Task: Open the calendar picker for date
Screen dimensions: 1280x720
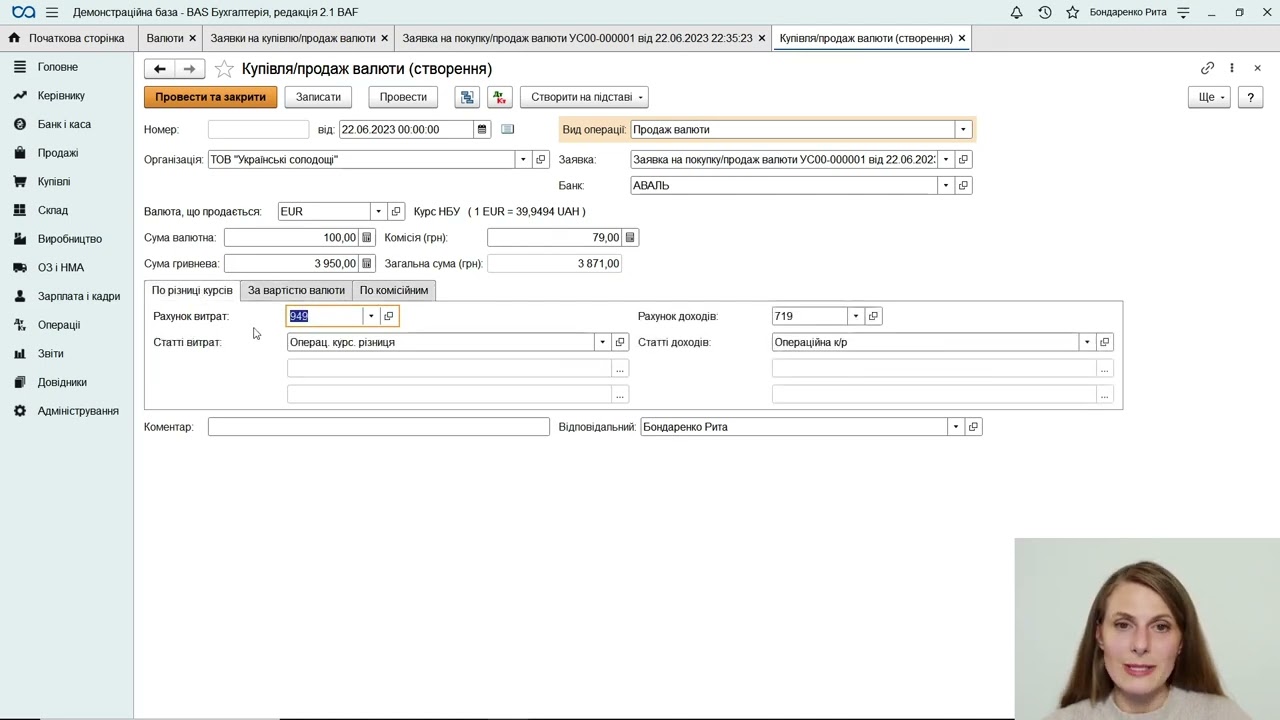Action: tap(482, 129)
